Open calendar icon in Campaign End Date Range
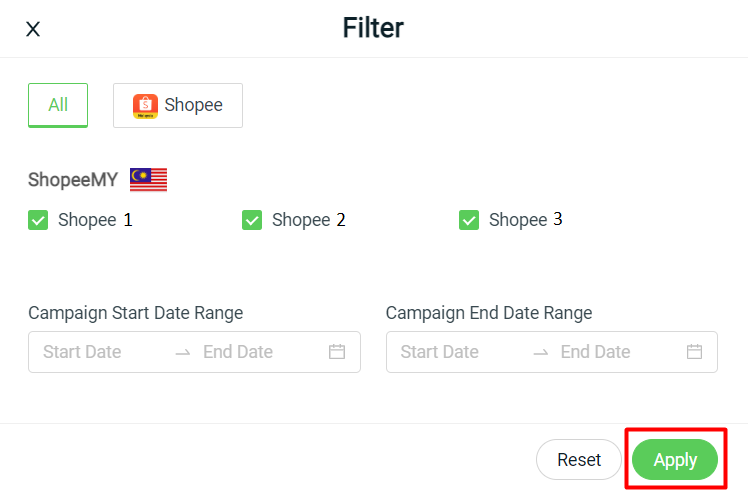 tap(694, 352)
